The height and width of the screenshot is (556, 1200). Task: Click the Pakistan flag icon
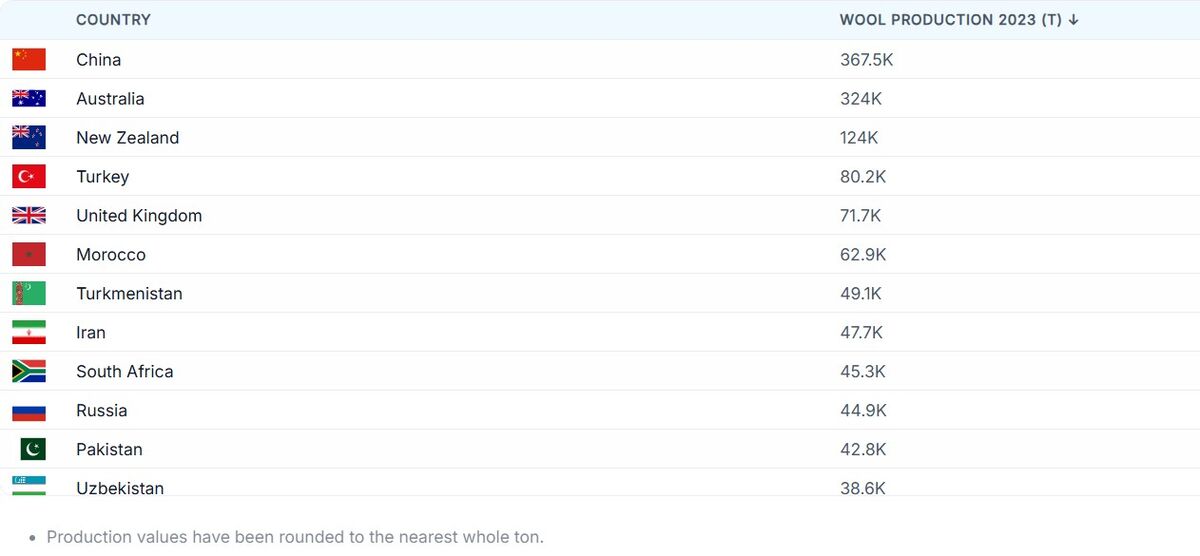click(32, 450)
